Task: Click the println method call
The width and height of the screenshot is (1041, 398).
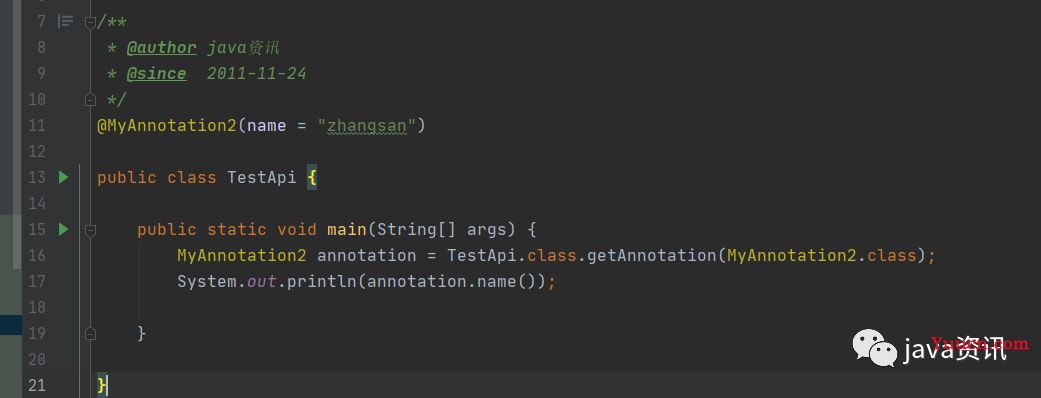Action: 322,281
